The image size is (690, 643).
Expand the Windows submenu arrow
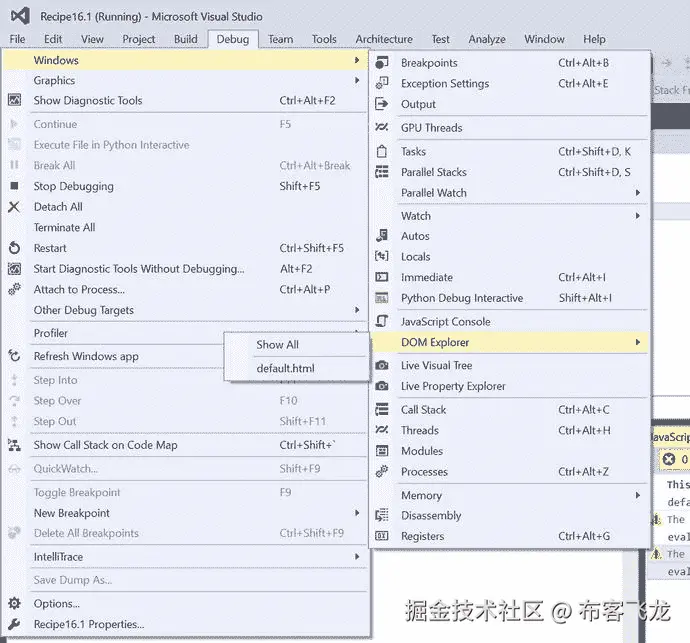point(357,60)
